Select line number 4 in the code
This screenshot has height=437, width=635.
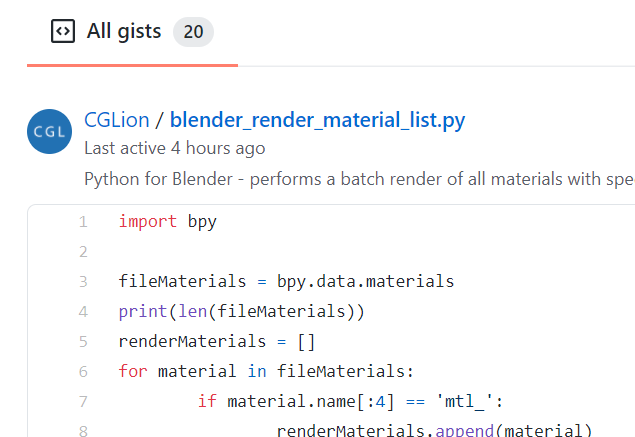coord(83,312)
